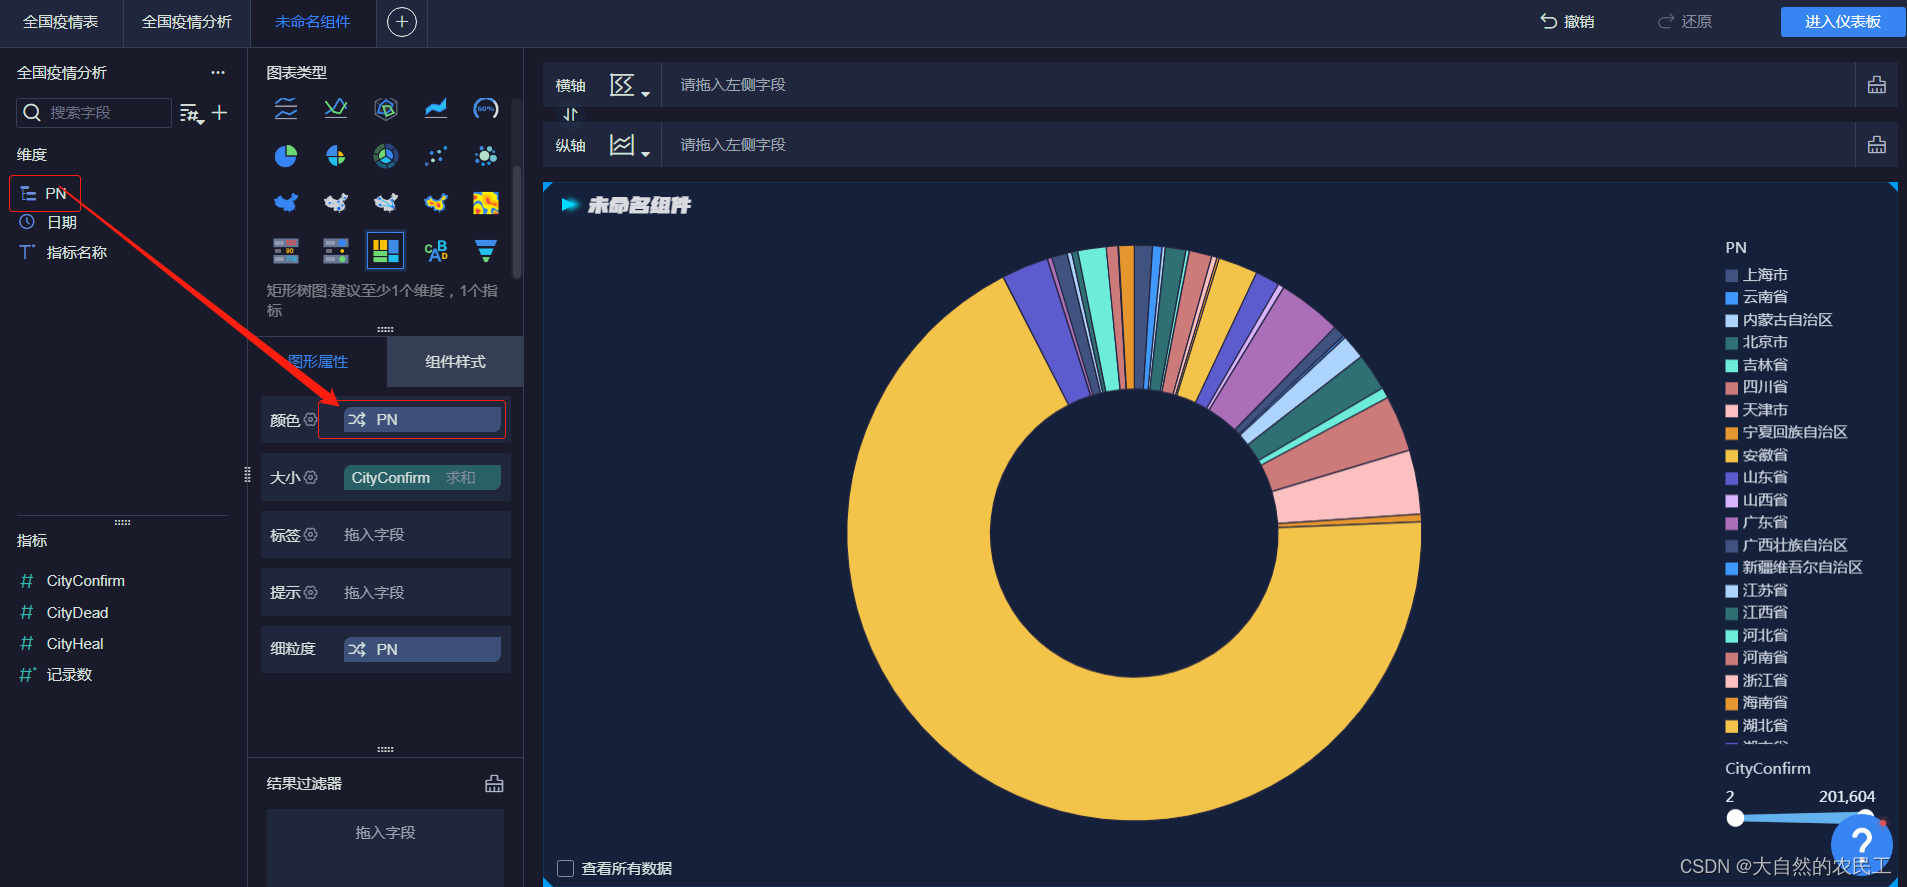Screen dimensions: 1907x887
Task: Open the gear settings next to 大小
Action: pyautogui.click(x=310, y=478)
